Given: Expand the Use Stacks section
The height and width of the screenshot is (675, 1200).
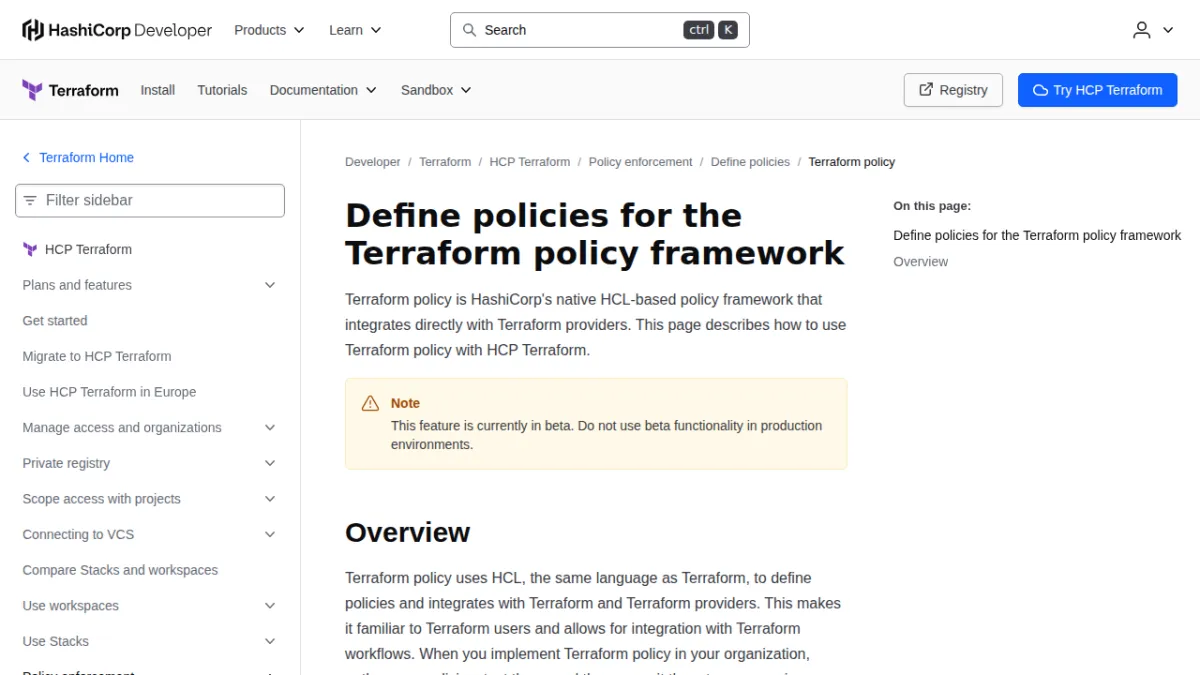Looking at the screenshot, I should point(270,641).
